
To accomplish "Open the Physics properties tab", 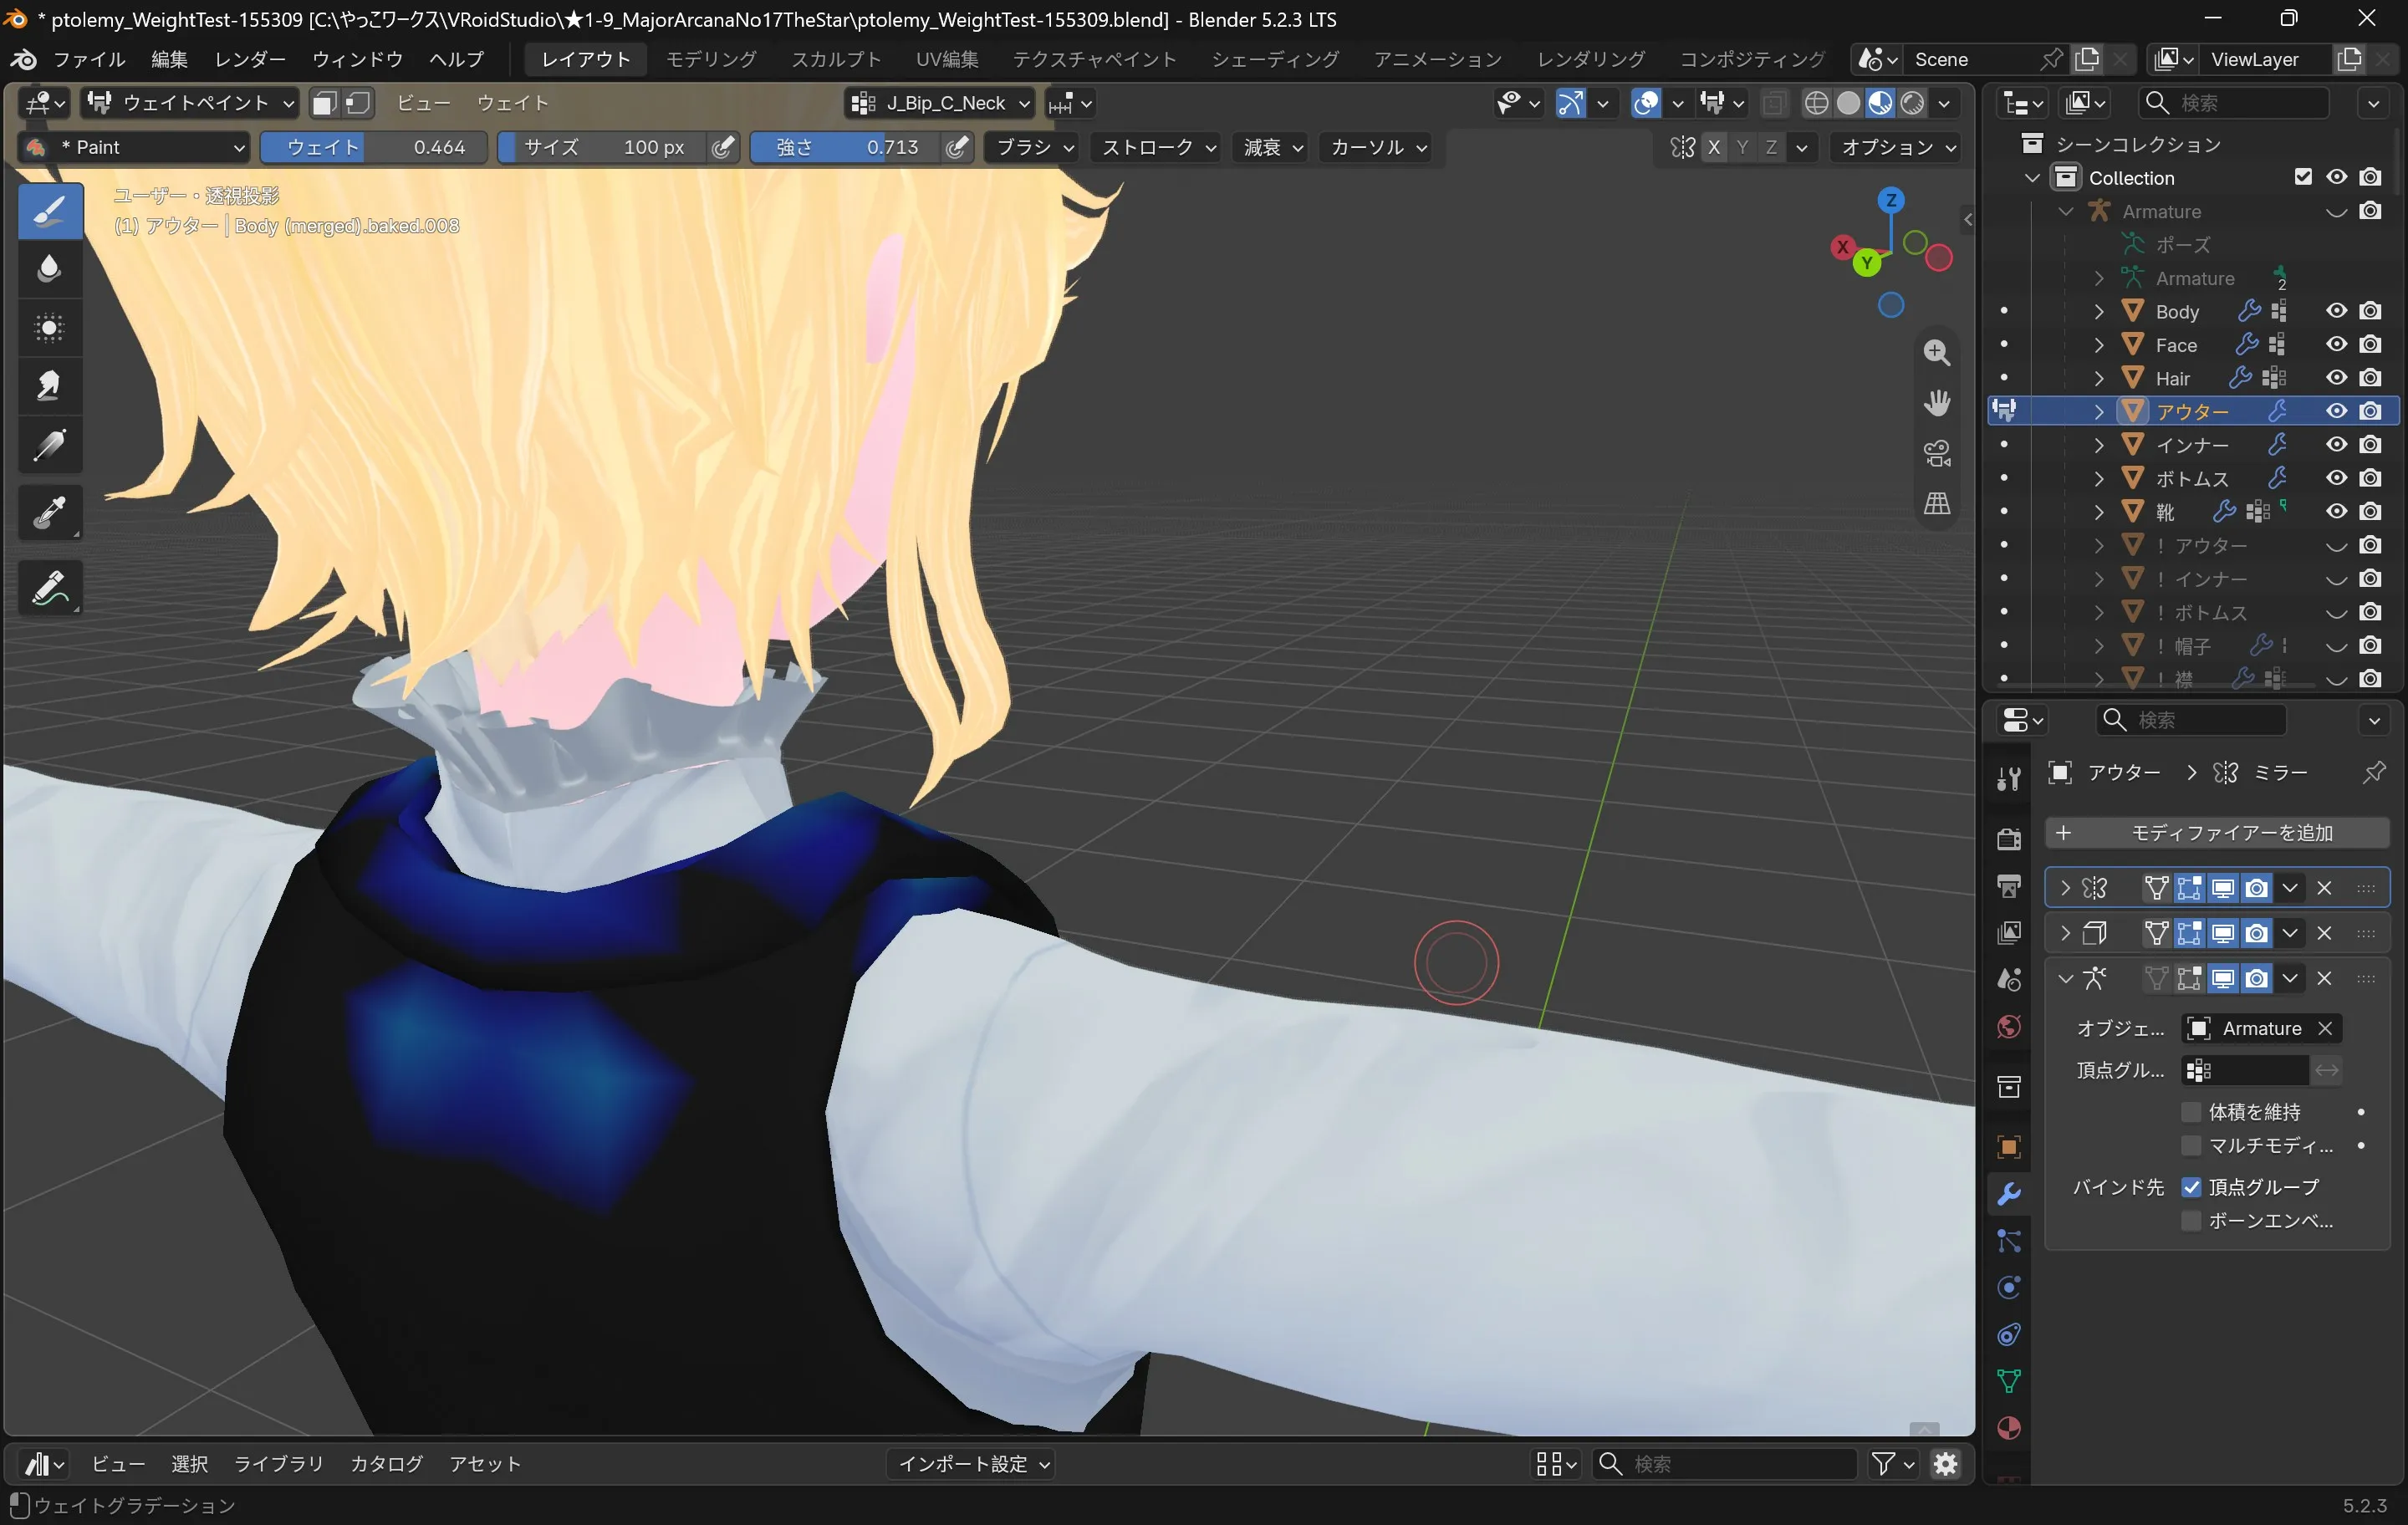I will [2008, 1287].
